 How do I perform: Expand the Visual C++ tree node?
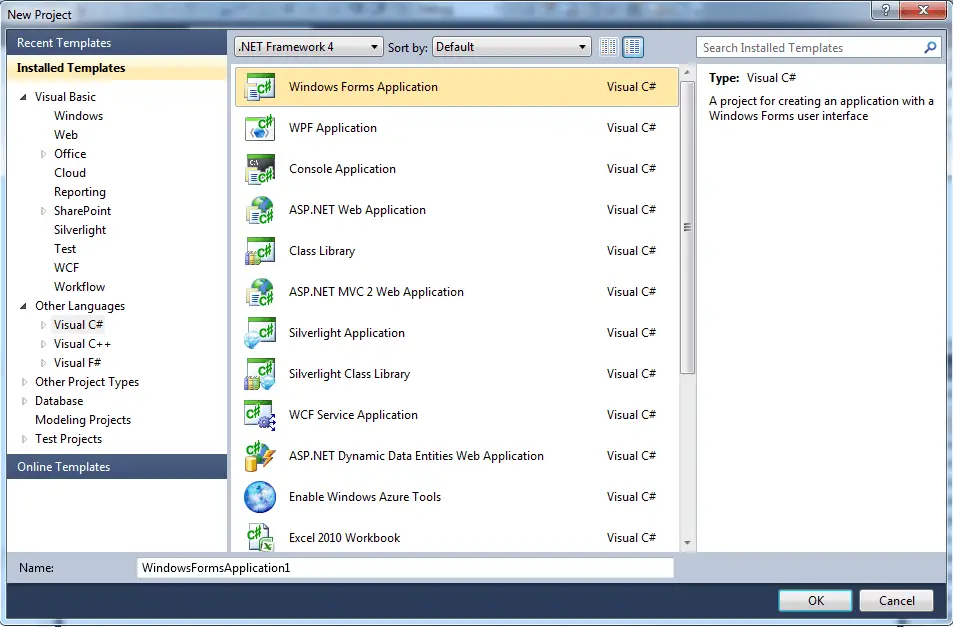pyautogui.click(x=43, y=344)
